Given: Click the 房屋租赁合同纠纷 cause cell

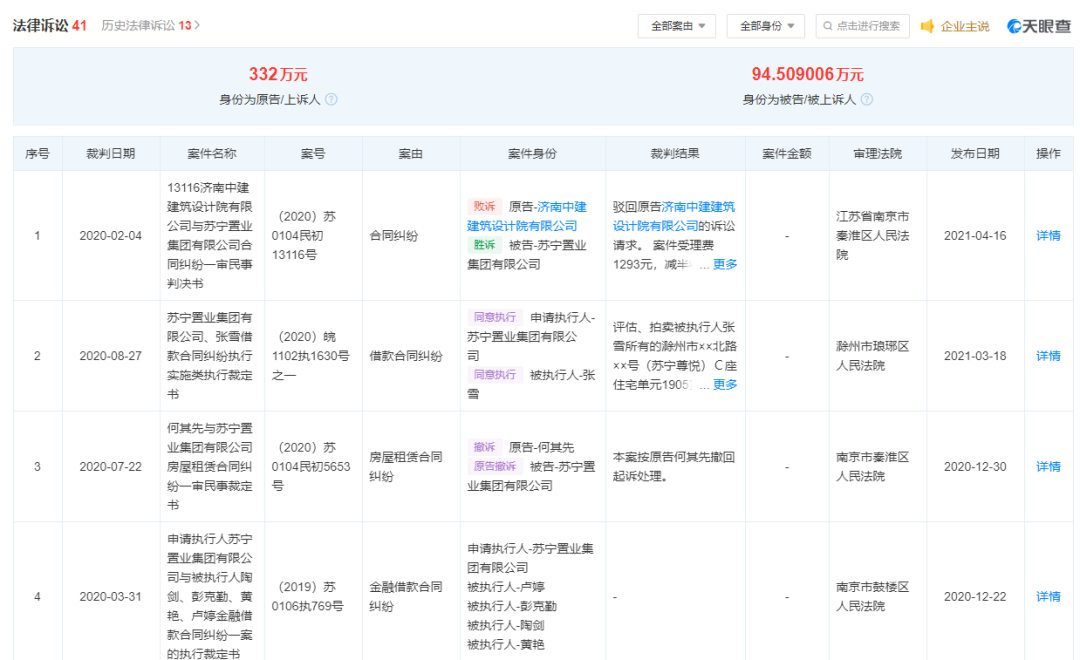Looking at the screenshot, I should (x=406, y=466).
